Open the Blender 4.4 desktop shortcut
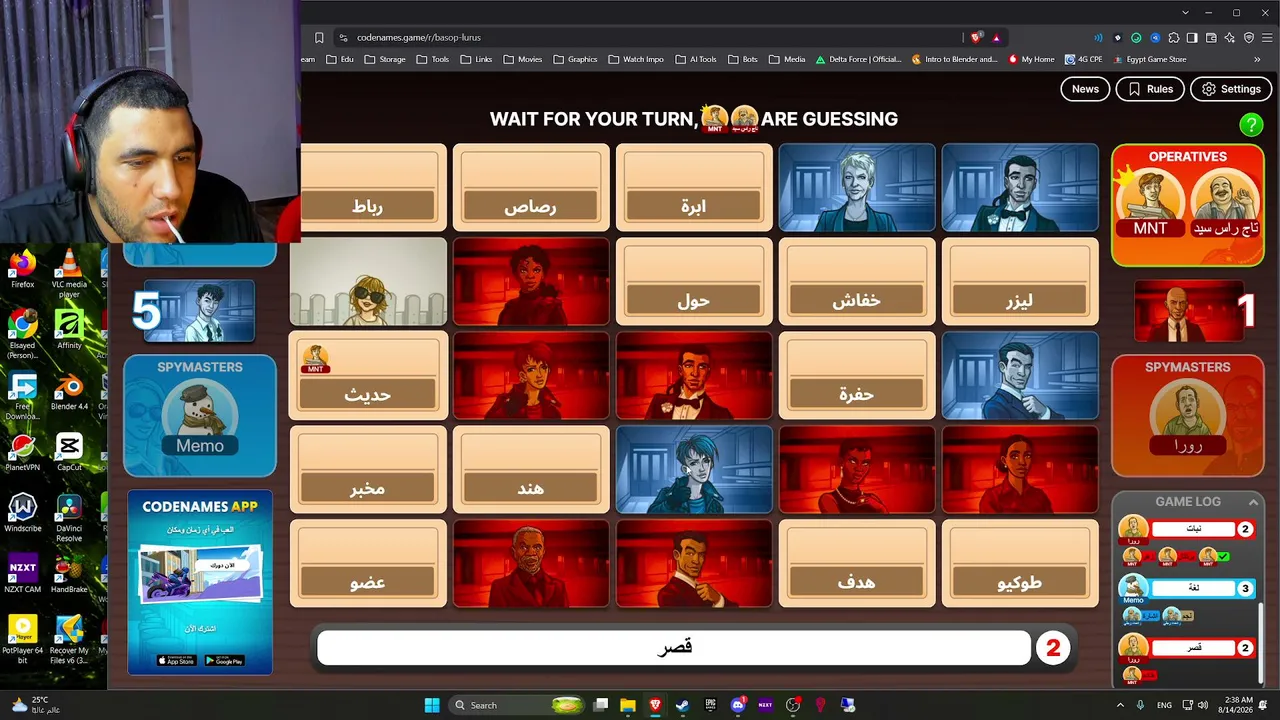Viewport: 1280px width, 720px height. tap(69, 391)
